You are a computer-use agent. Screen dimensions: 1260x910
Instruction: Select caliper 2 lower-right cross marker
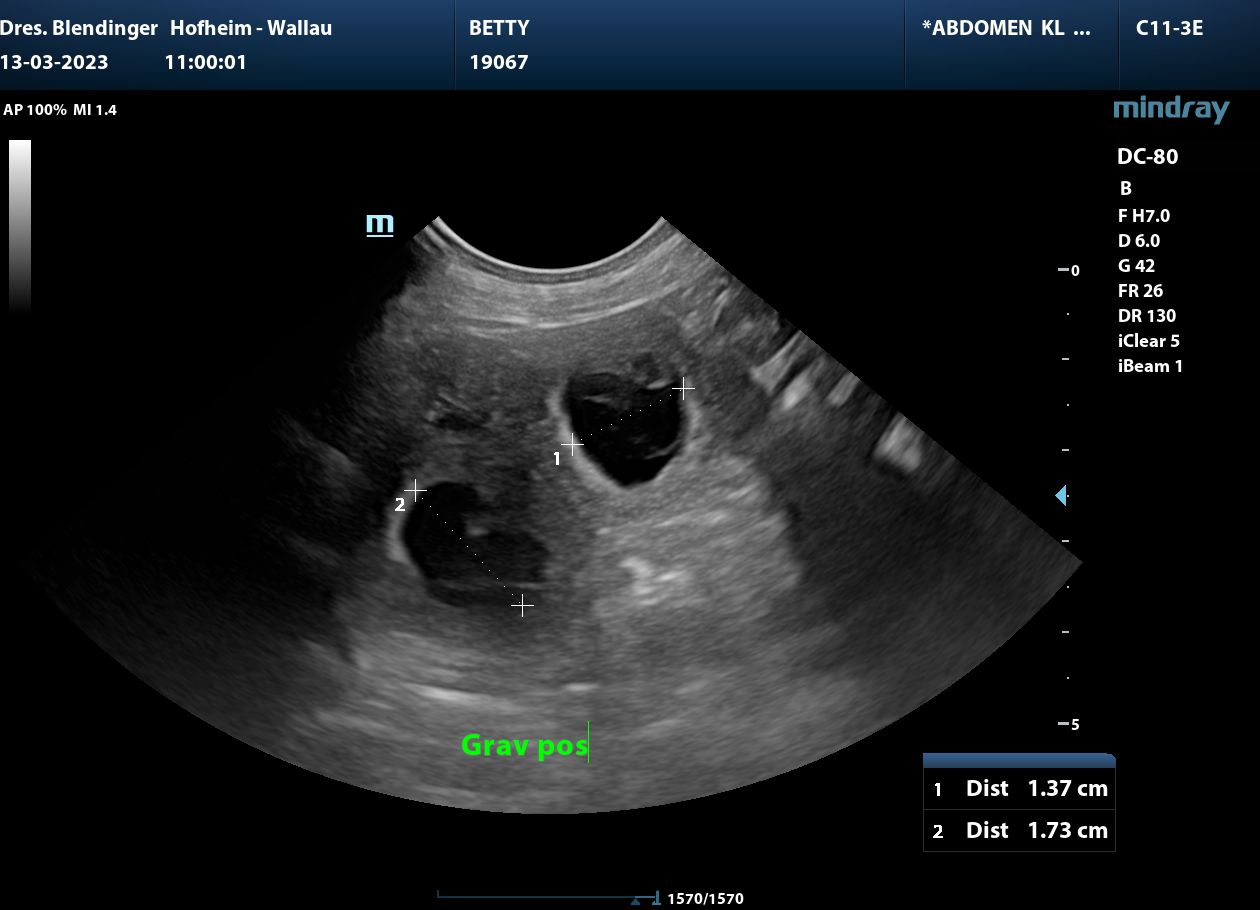(522, 605)
